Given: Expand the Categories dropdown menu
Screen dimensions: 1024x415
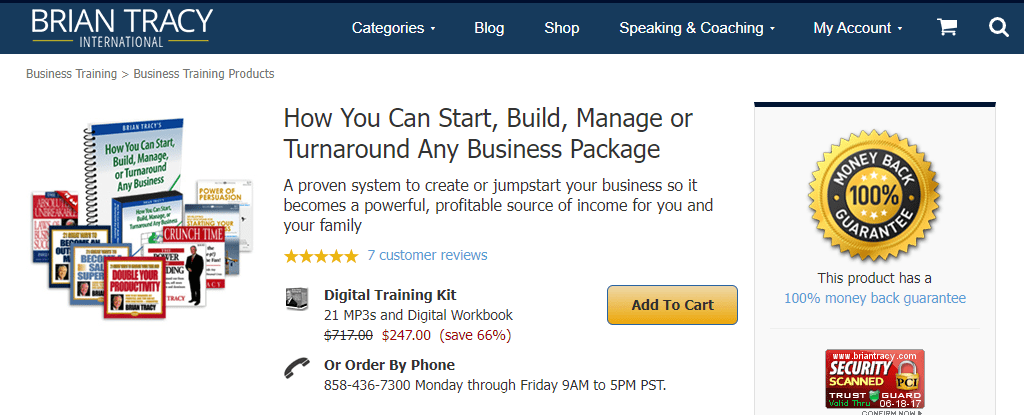Looking at the screenshot, I should click(393, 28).
